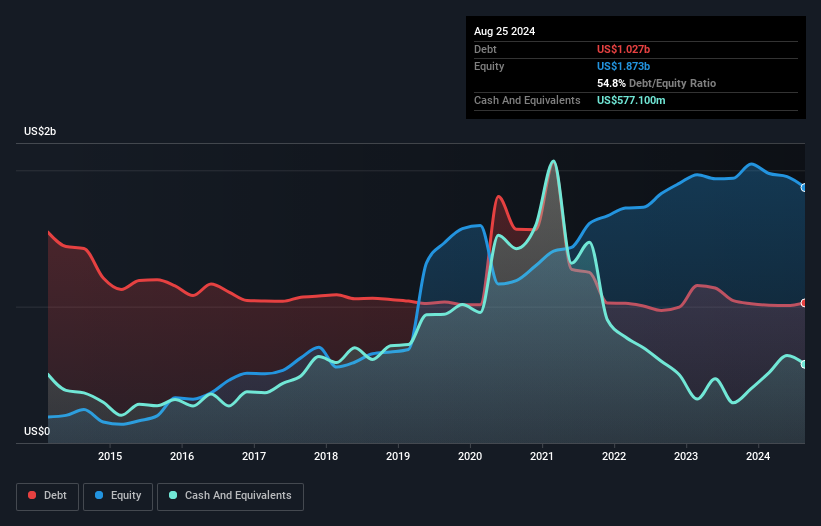Toggle the Equity legend button
This screenshot has width=821, height=526.
point(118,496)
